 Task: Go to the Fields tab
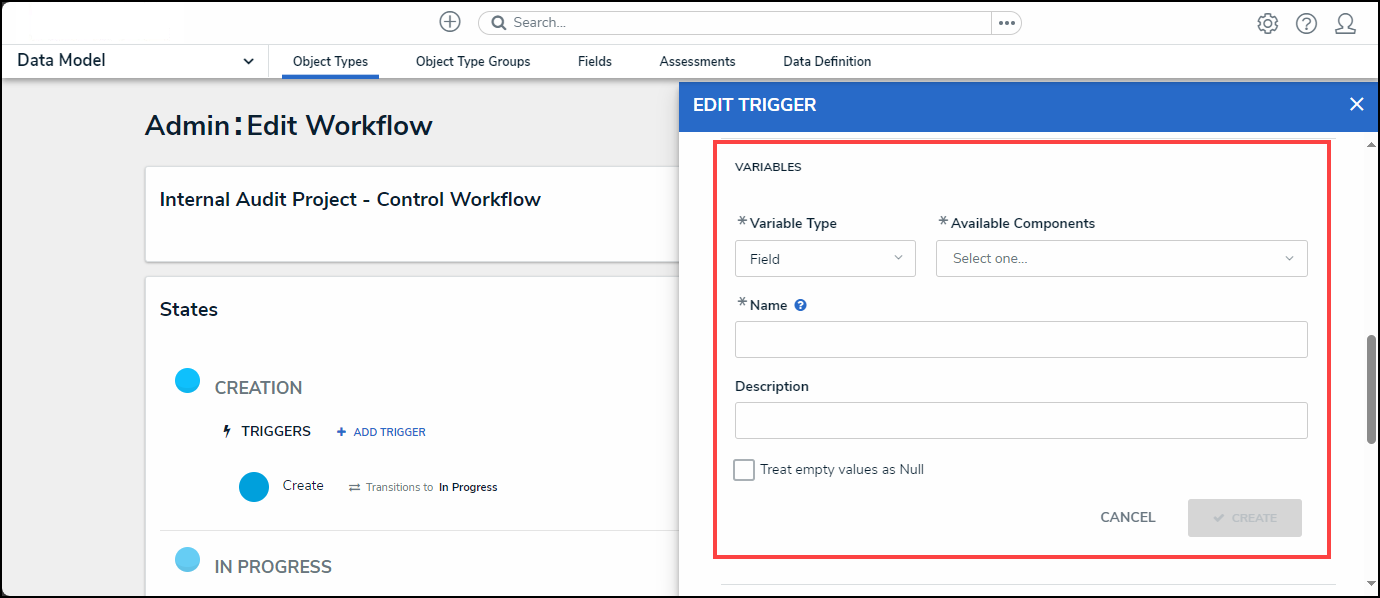595,62
